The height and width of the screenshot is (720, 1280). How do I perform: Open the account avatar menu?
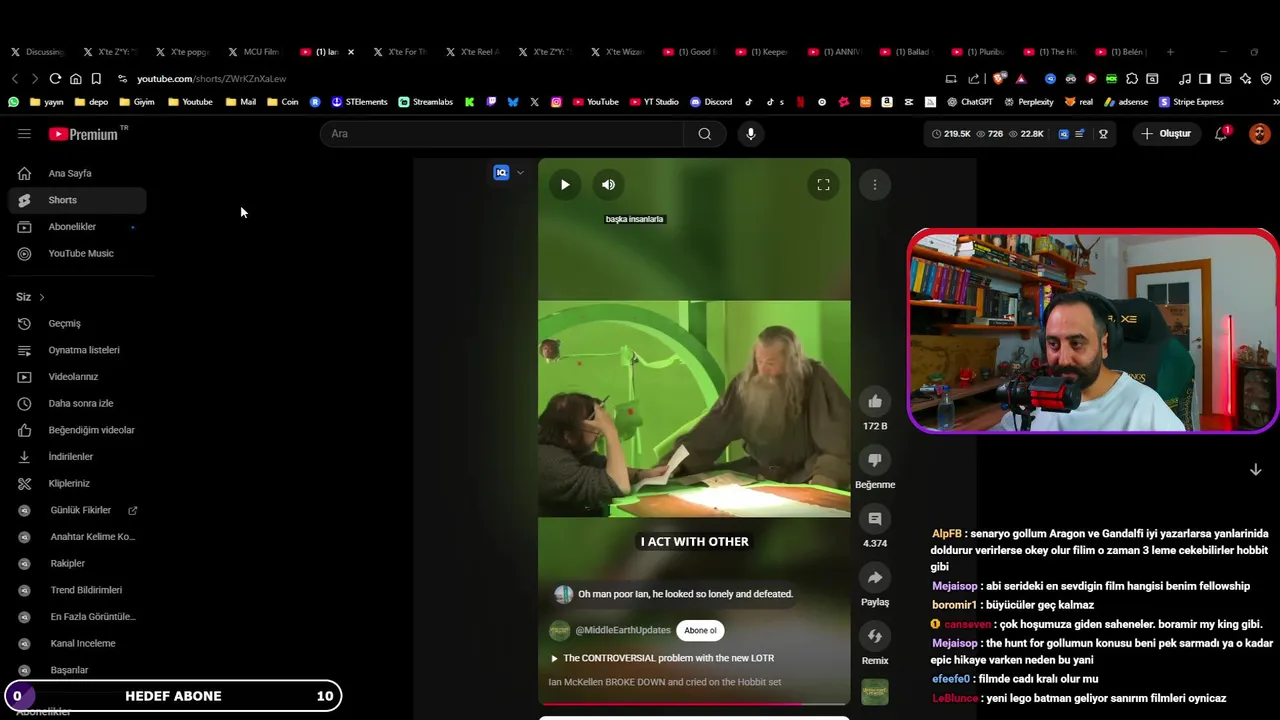(x=1259, y=134)
